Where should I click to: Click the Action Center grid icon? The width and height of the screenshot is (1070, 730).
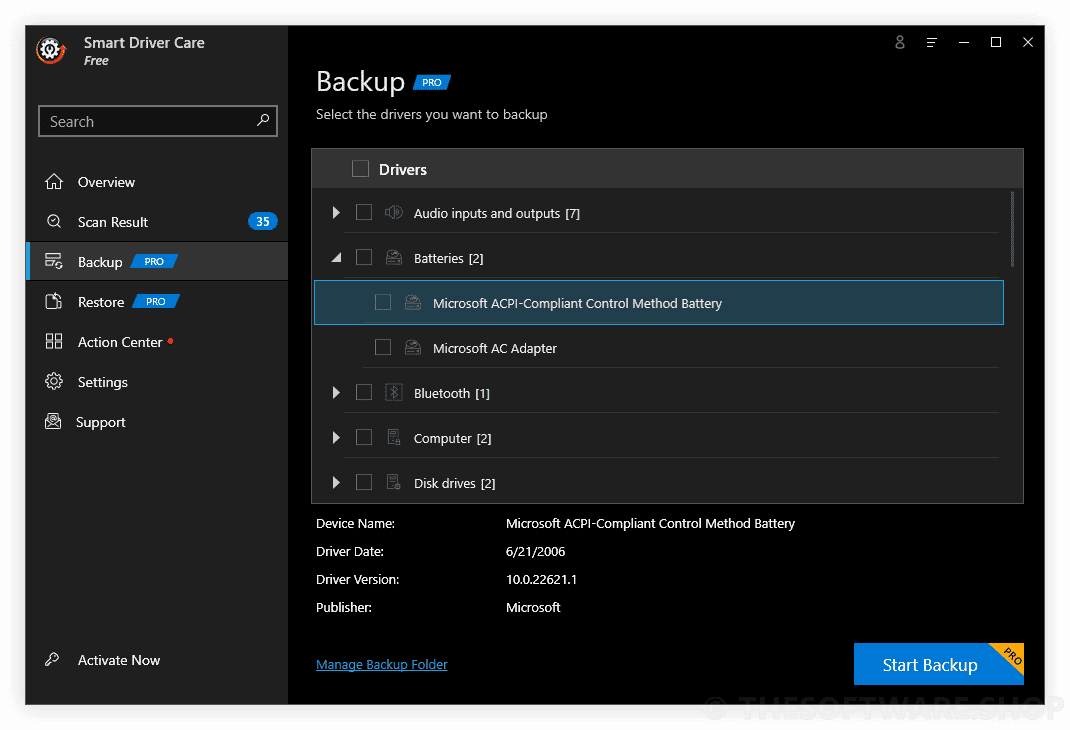pyautogui.click(x=54, y=342)
